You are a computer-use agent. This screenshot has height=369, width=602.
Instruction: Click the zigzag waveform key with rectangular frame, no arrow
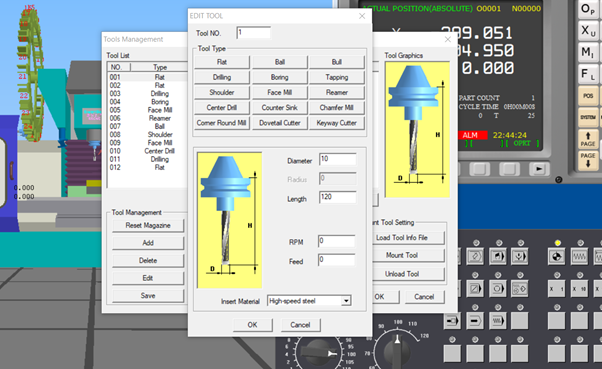[579, 256]
